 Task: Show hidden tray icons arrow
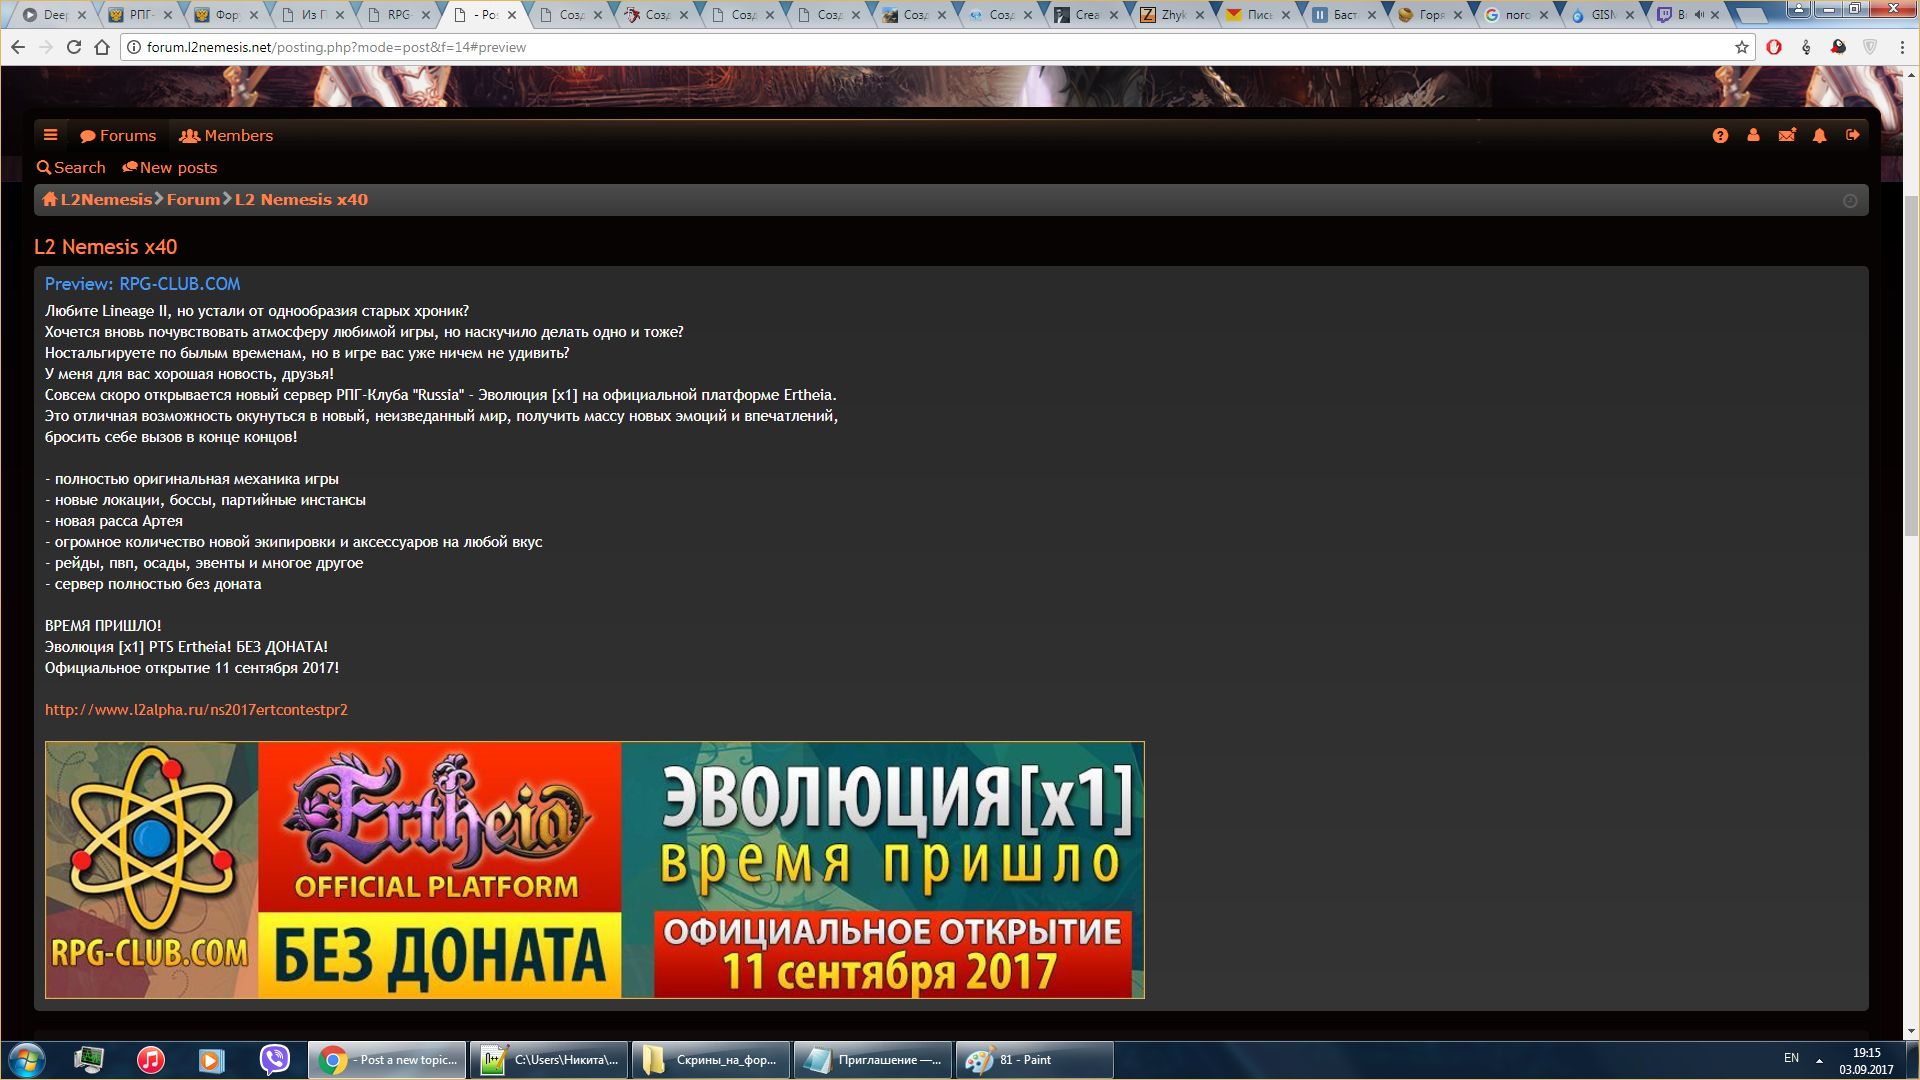click(x=1819, y=1060)
